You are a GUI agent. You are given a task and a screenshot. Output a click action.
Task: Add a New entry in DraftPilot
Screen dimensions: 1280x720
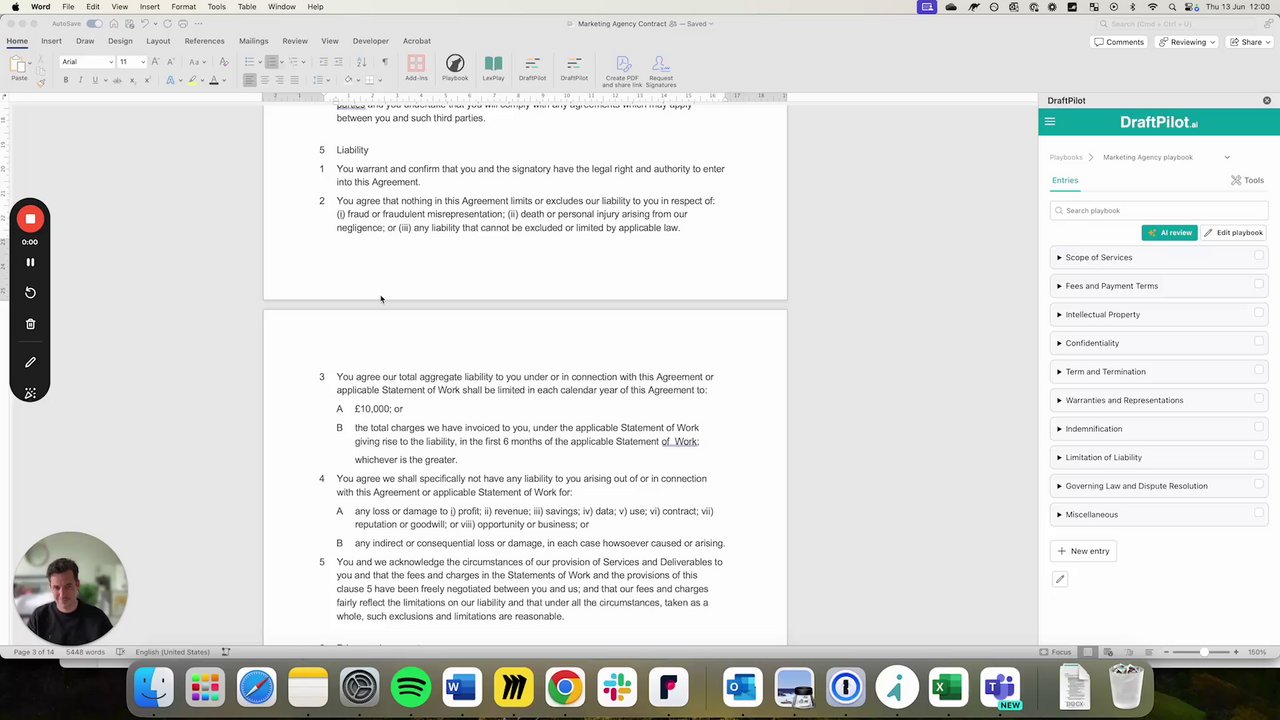coord(1083,551)
